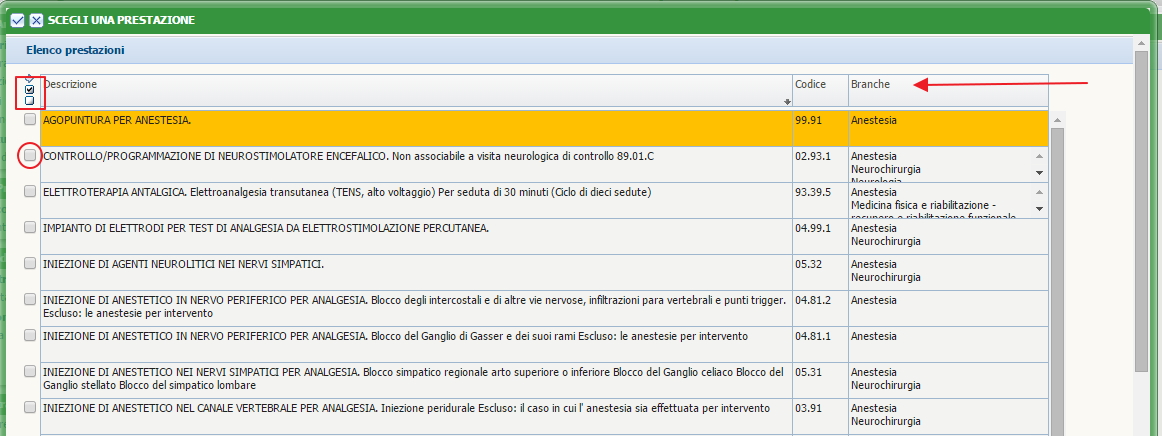Click the table's vertical scrollbar track
The height and width of the screenshot is (436, 1162).
[1056, 300]
